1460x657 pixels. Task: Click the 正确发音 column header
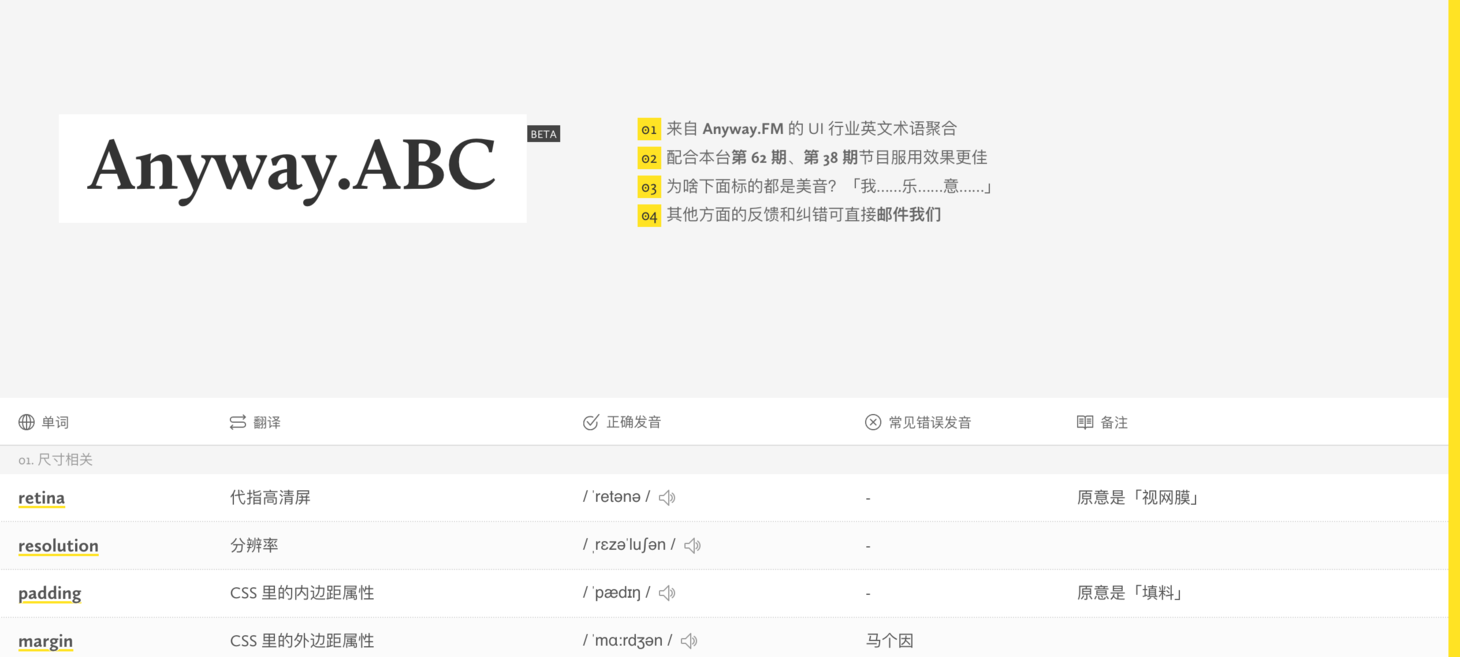click(x=634, y=423)
